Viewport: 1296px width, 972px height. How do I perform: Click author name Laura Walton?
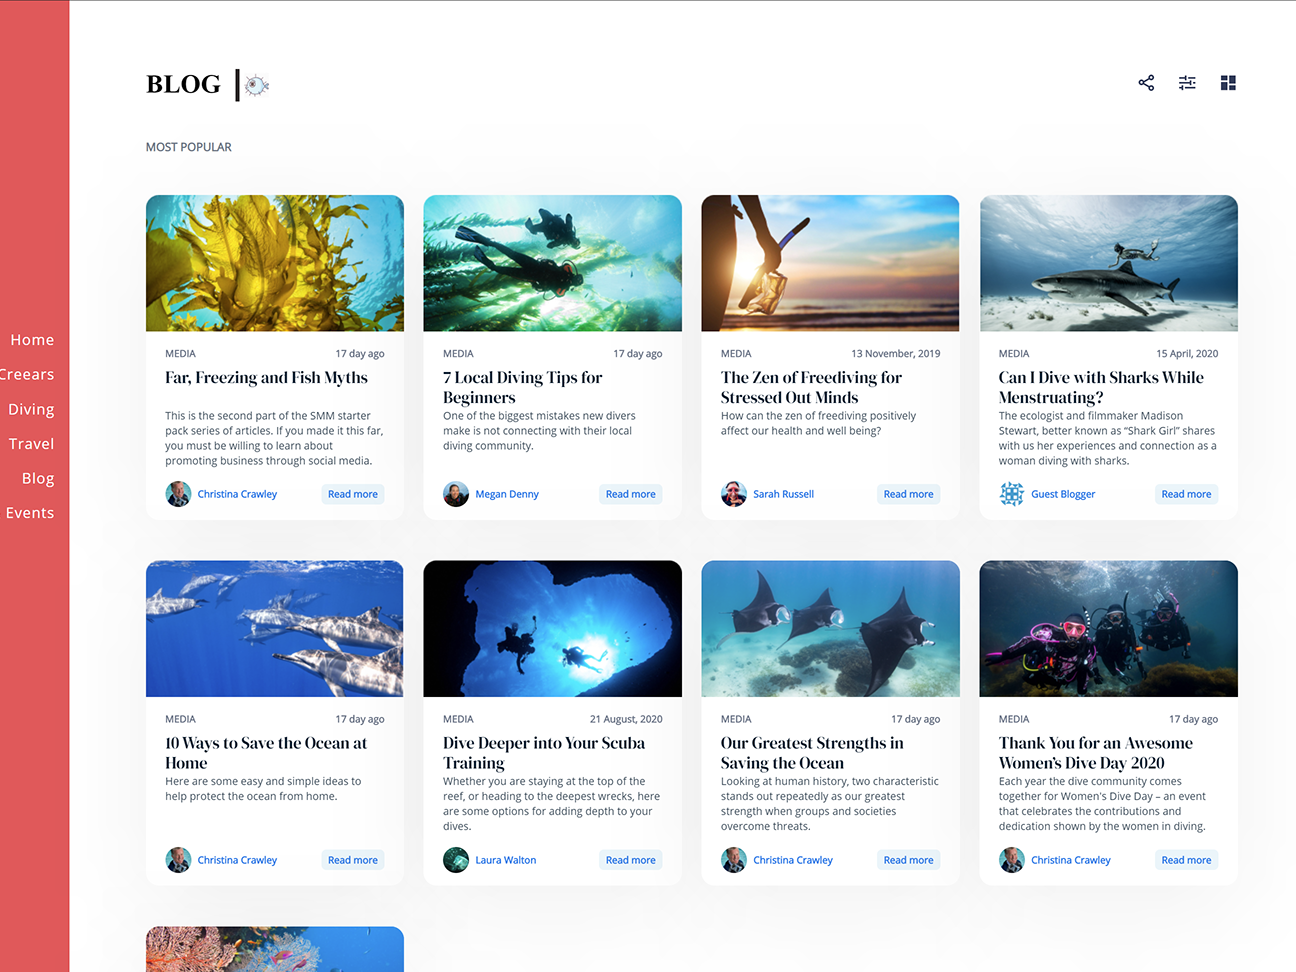pos(505,860)
